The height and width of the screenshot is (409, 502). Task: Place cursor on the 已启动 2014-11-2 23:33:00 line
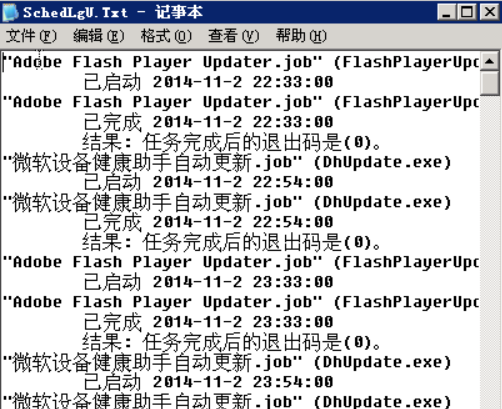[x=208, y=282]
